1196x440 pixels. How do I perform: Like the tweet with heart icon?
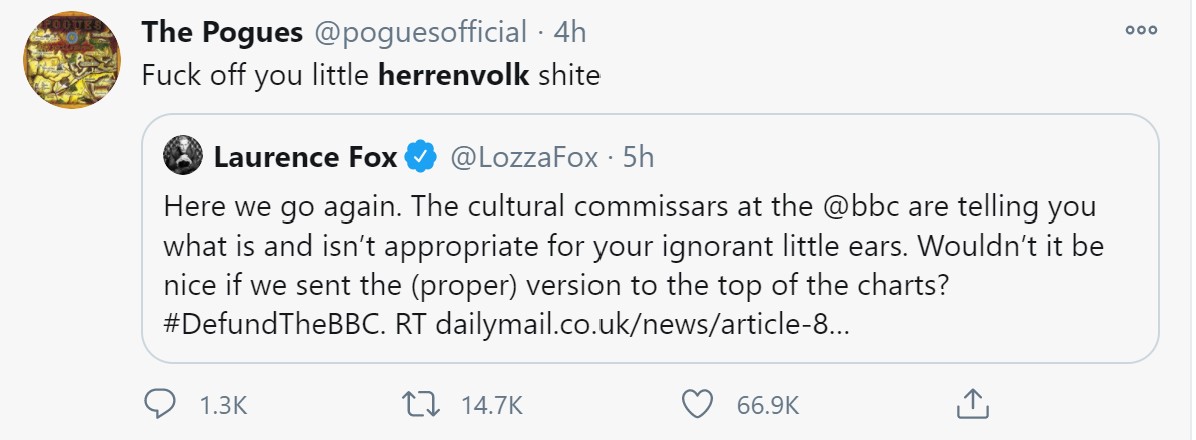pyautogui.click(x=698, y=404)
